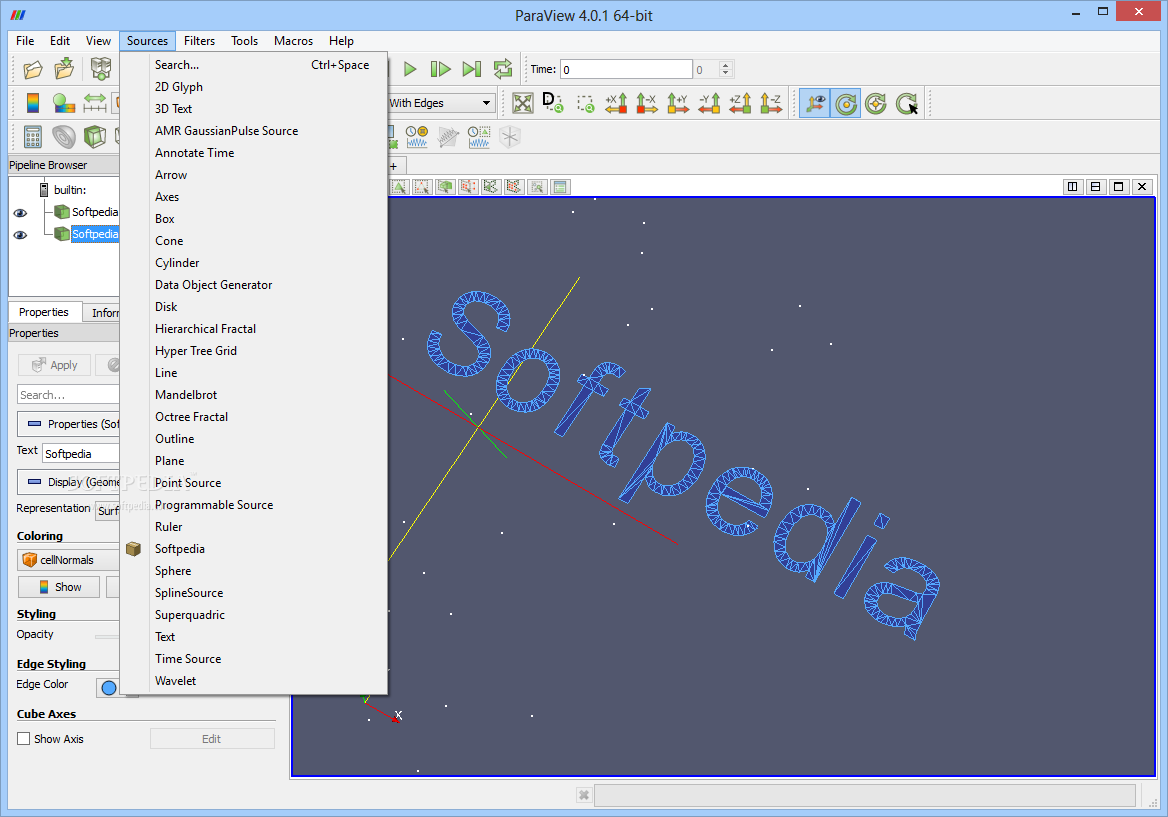
Task: Open the File menu
Action: click(25, 41)
